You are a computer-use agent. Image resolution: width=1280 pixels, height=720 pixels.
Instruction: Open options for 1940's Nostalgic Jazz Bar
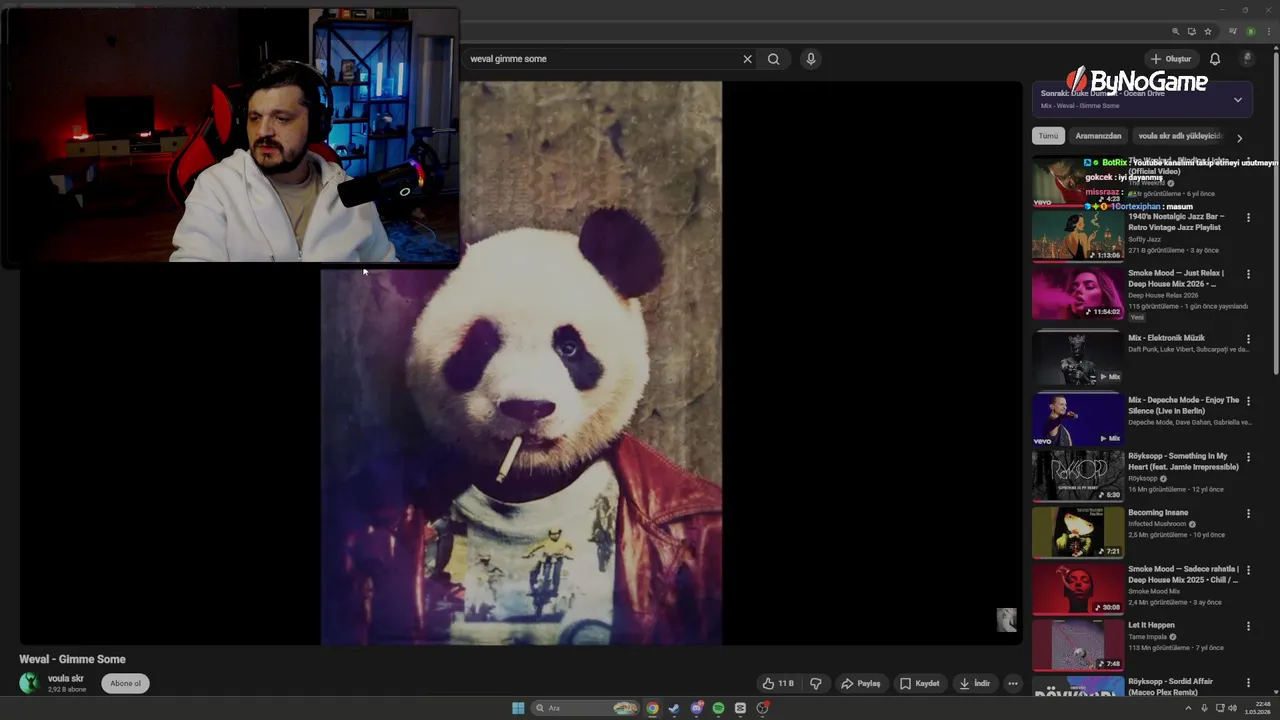pyautogui.click(x=1248, y=217)
